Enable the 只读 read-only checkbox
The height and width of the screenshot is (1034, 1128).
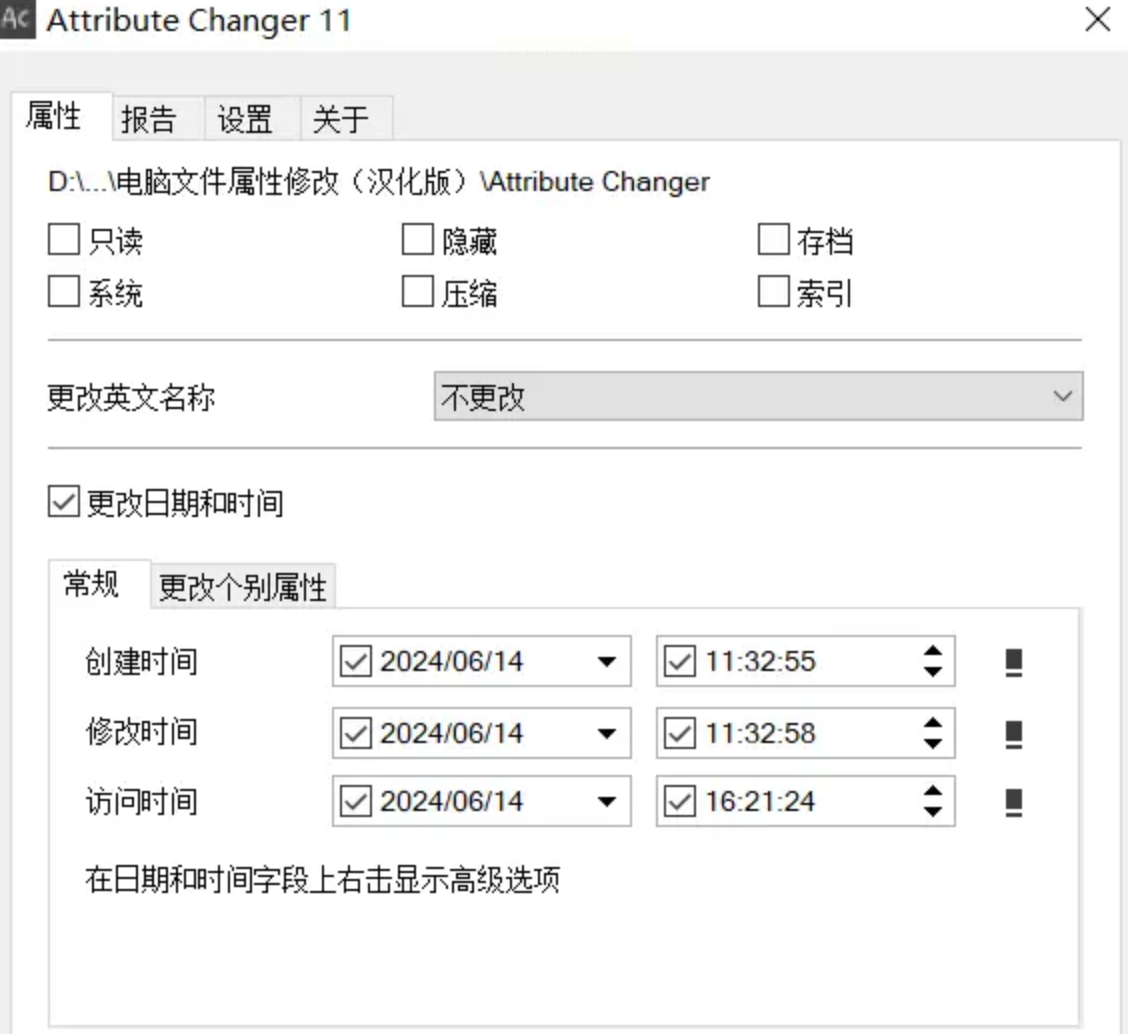63,241
